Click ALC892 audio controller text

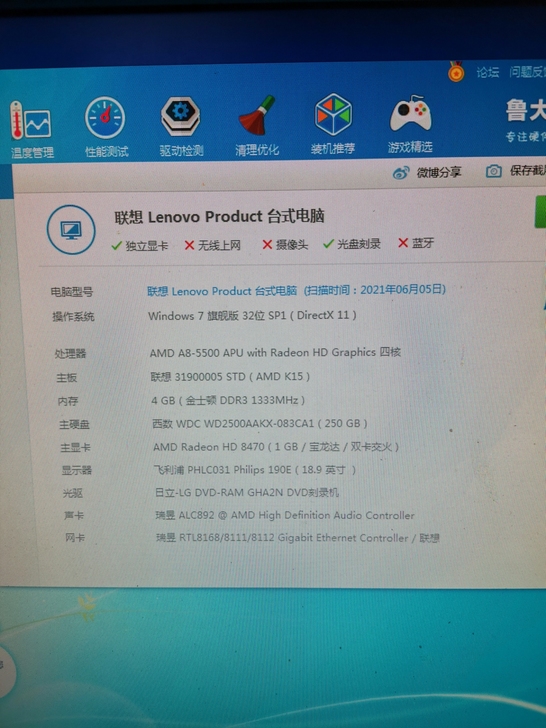tap(285, 515)
